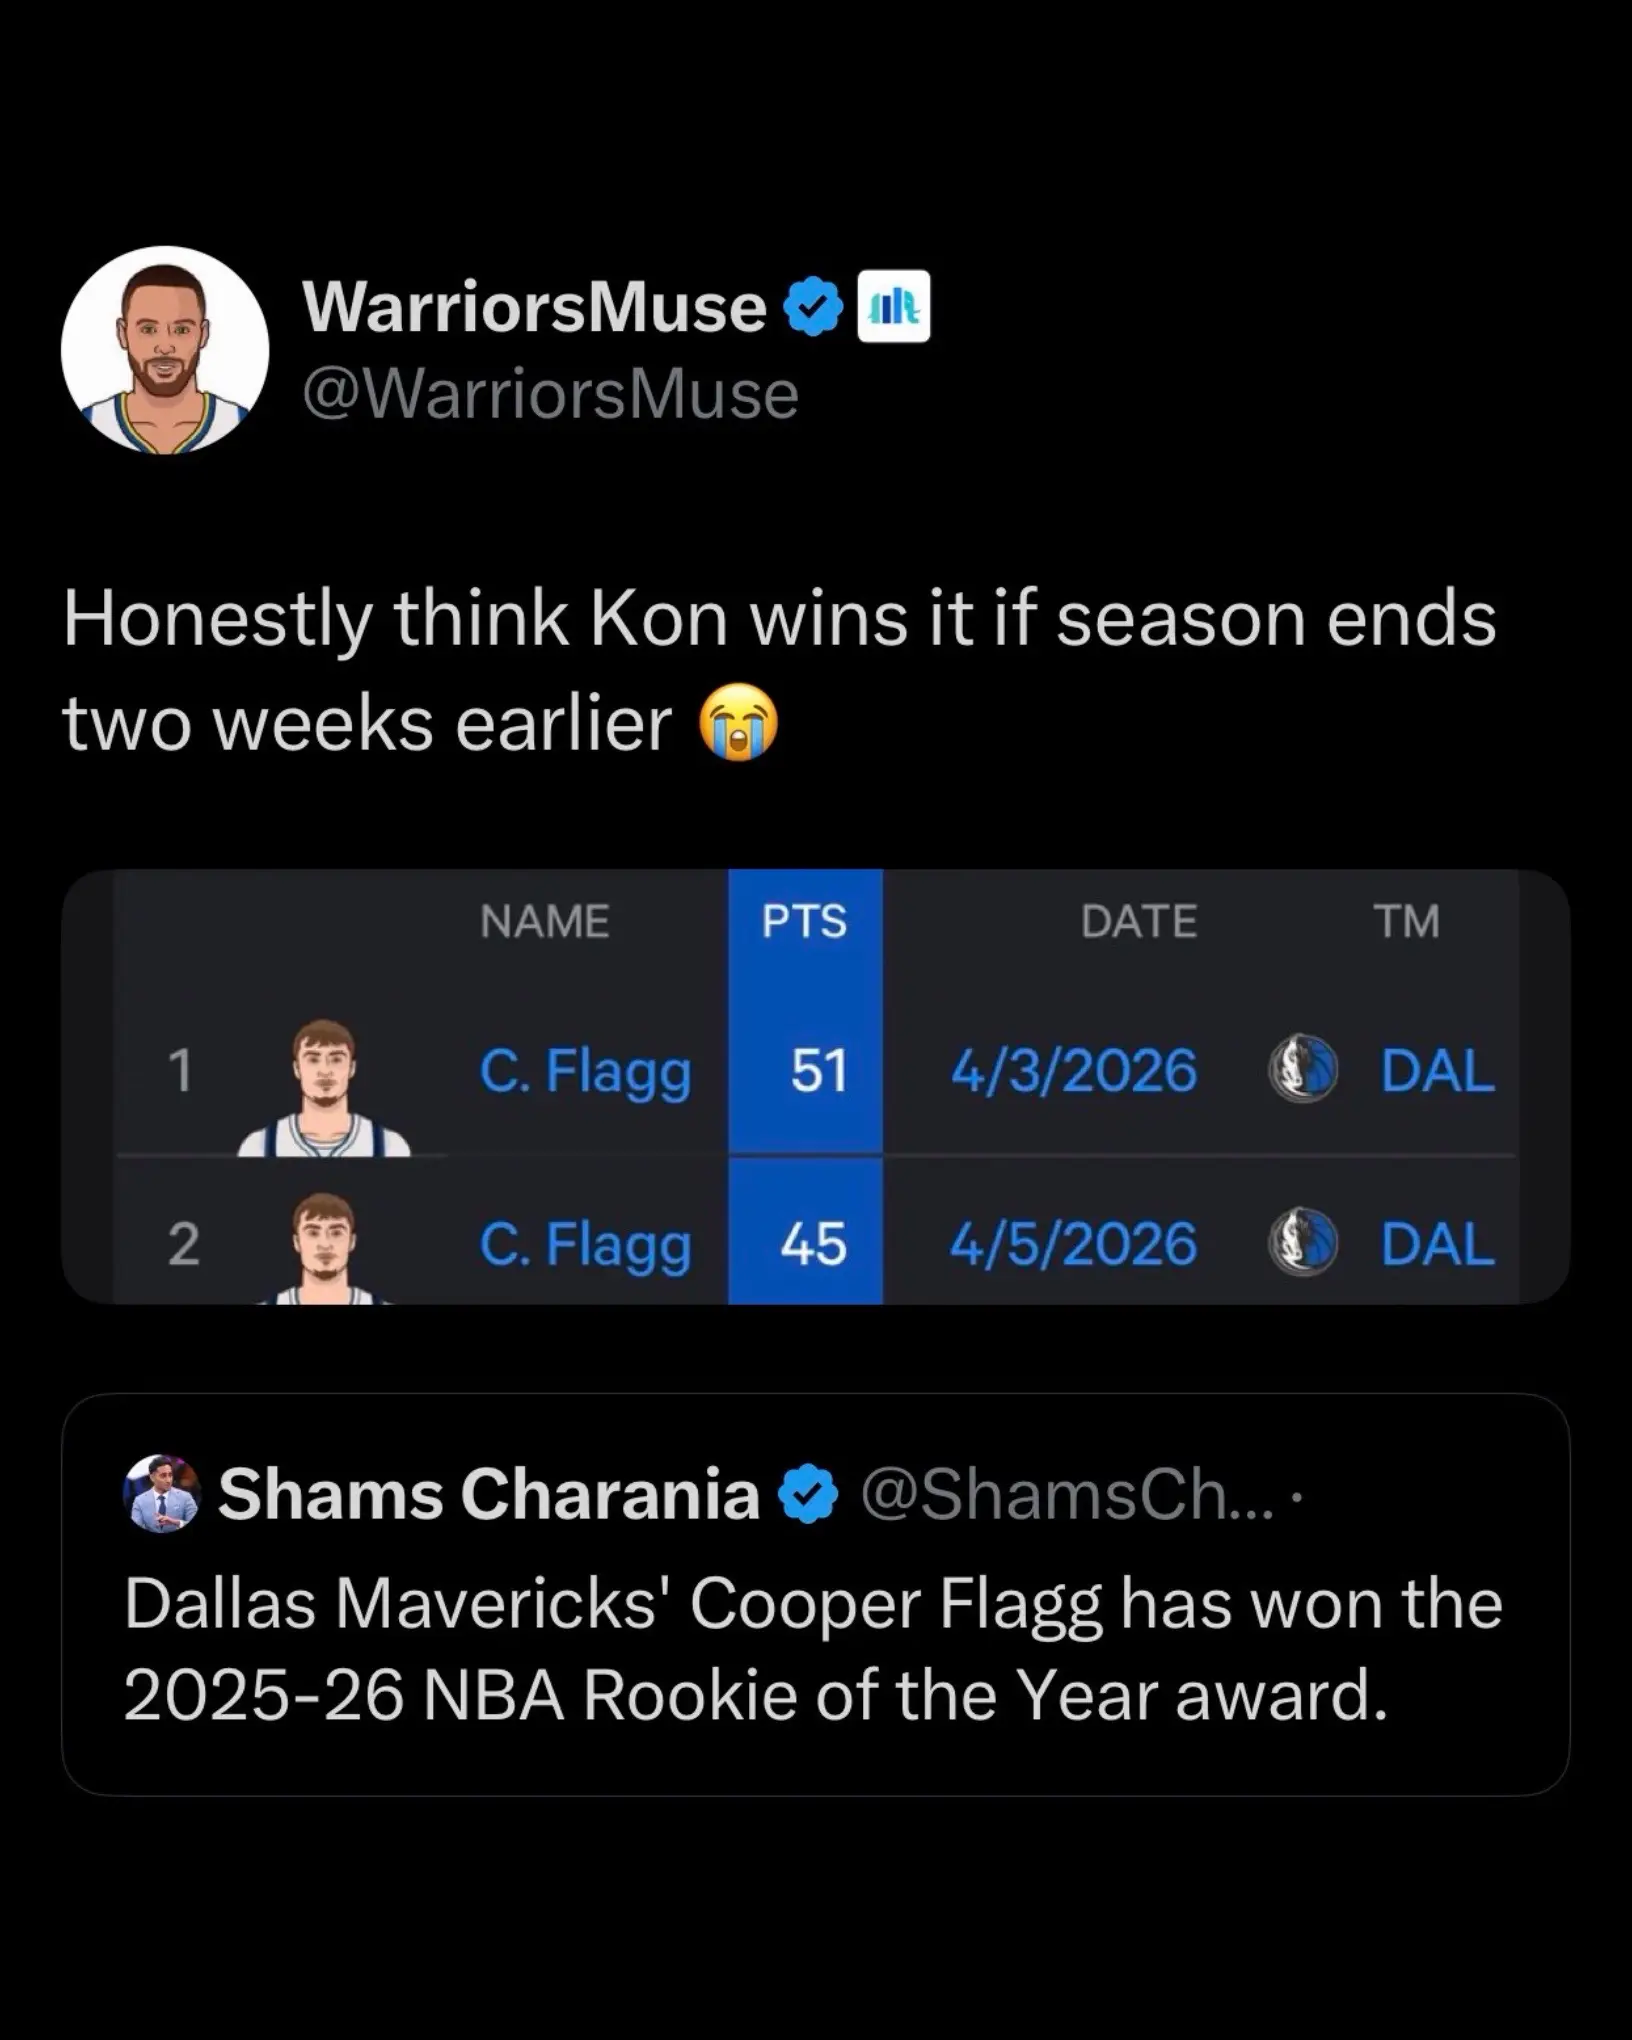Select the PTS column header
This screenshot has width=1632, height=2040.
(x=805, y=921)
